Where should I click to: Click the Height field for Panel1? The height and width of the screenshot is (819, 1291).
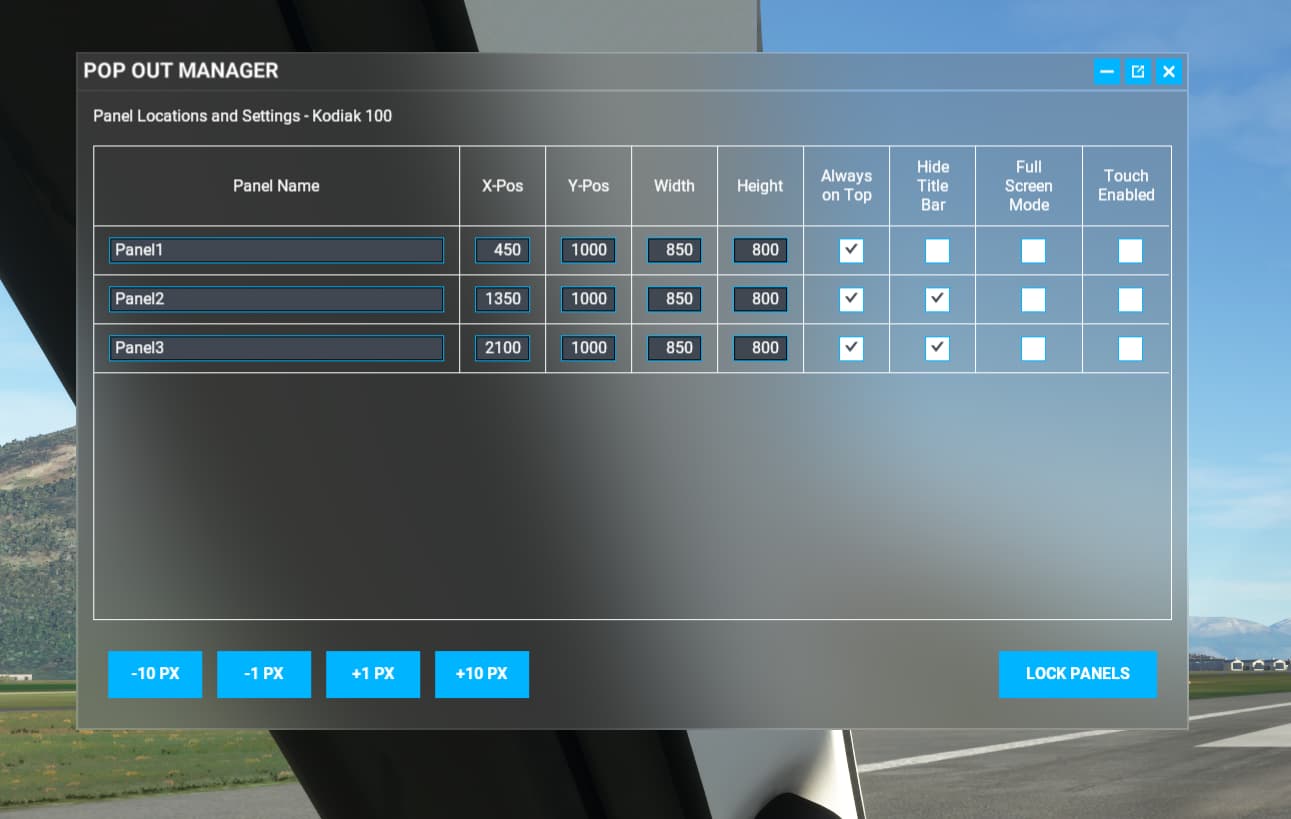coord(760,250)
